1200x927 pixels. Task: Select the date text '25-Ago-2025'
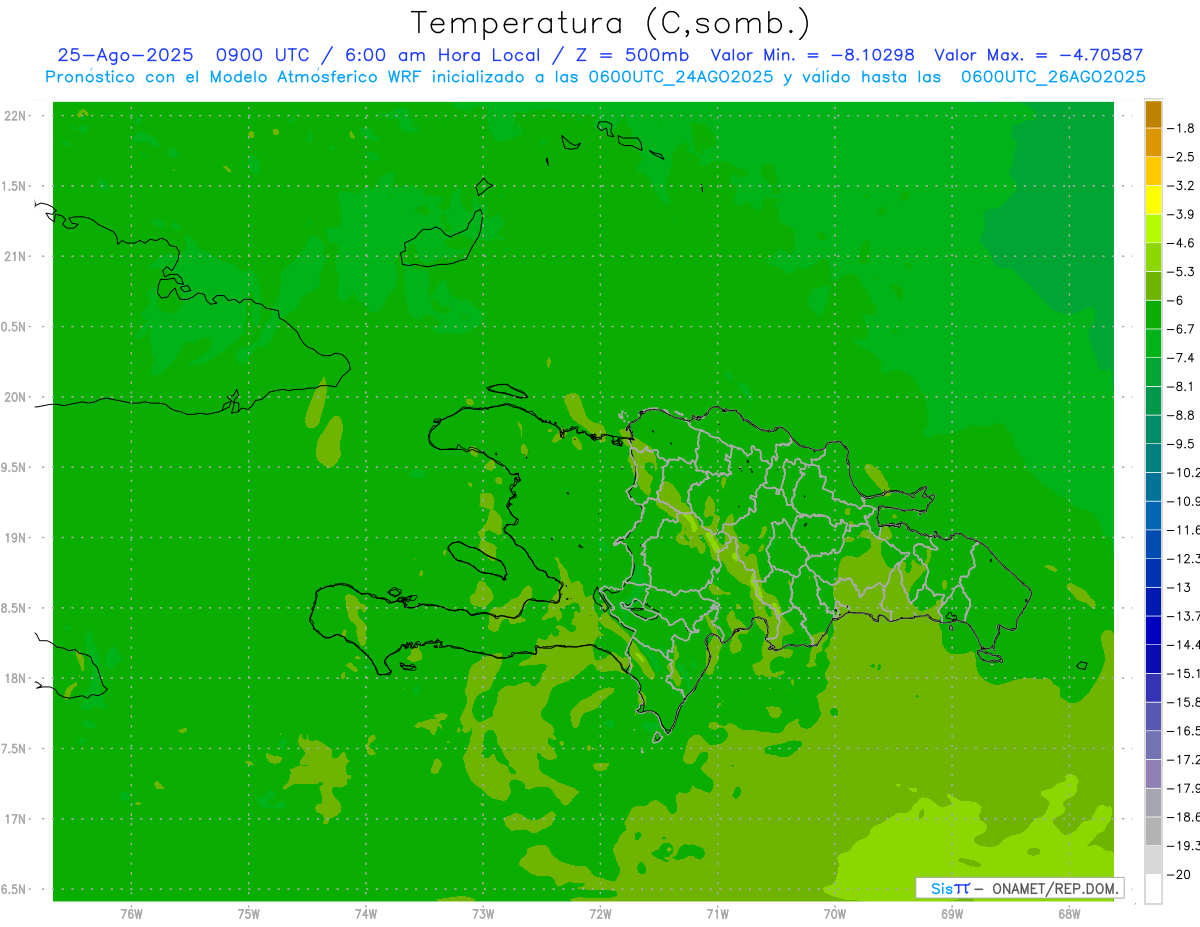(x=124, y=56)
